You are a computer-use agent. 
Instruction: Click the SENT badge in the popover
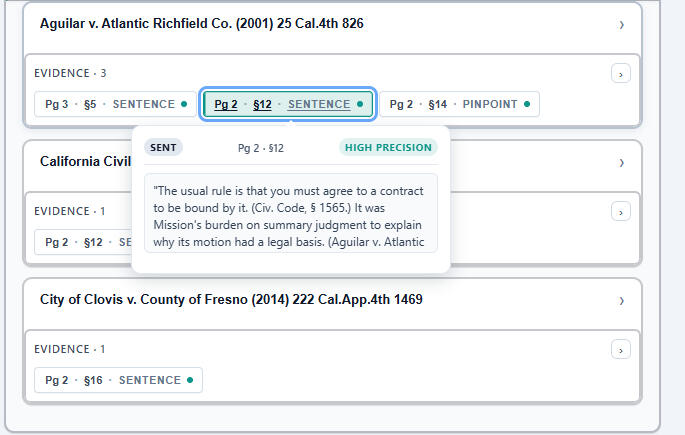164,148
